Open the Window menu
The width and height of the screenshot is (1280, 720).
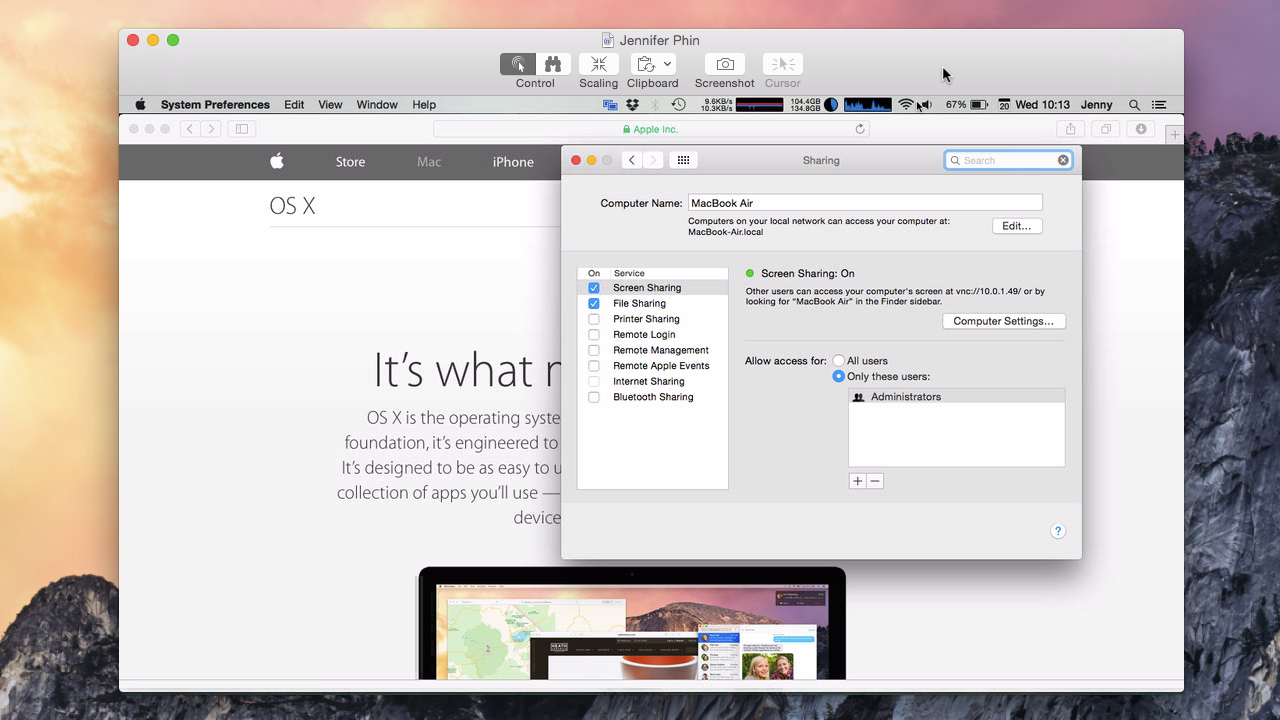377,105
